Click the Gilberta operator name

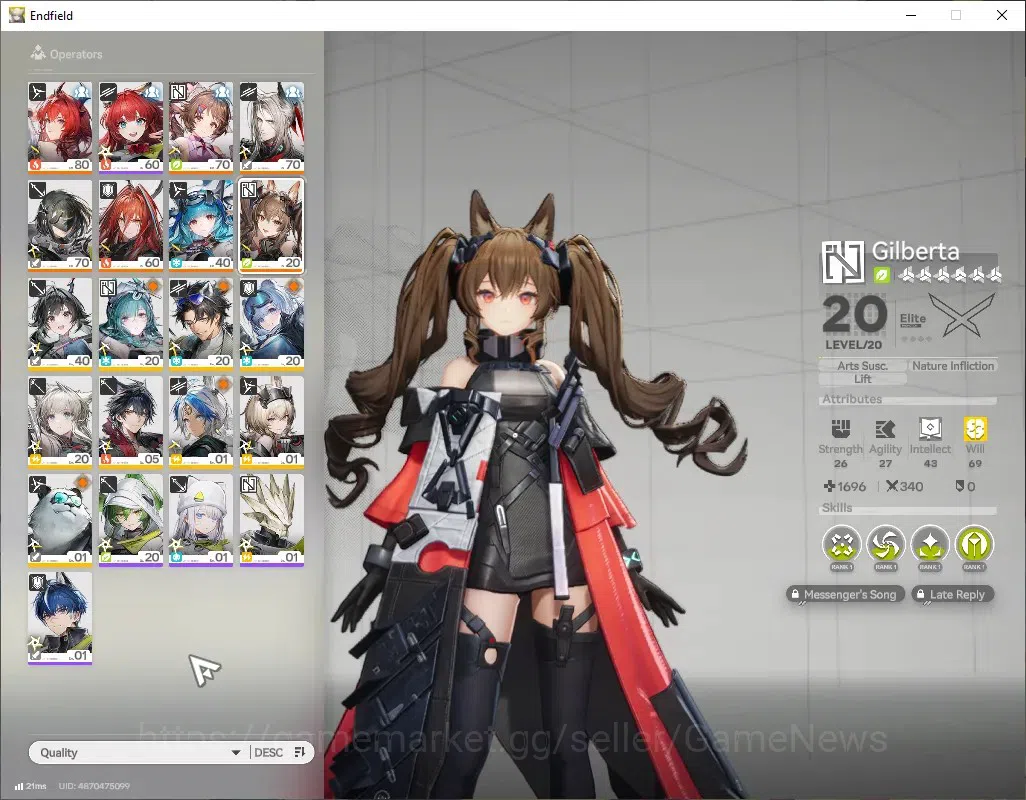point(915,251)
